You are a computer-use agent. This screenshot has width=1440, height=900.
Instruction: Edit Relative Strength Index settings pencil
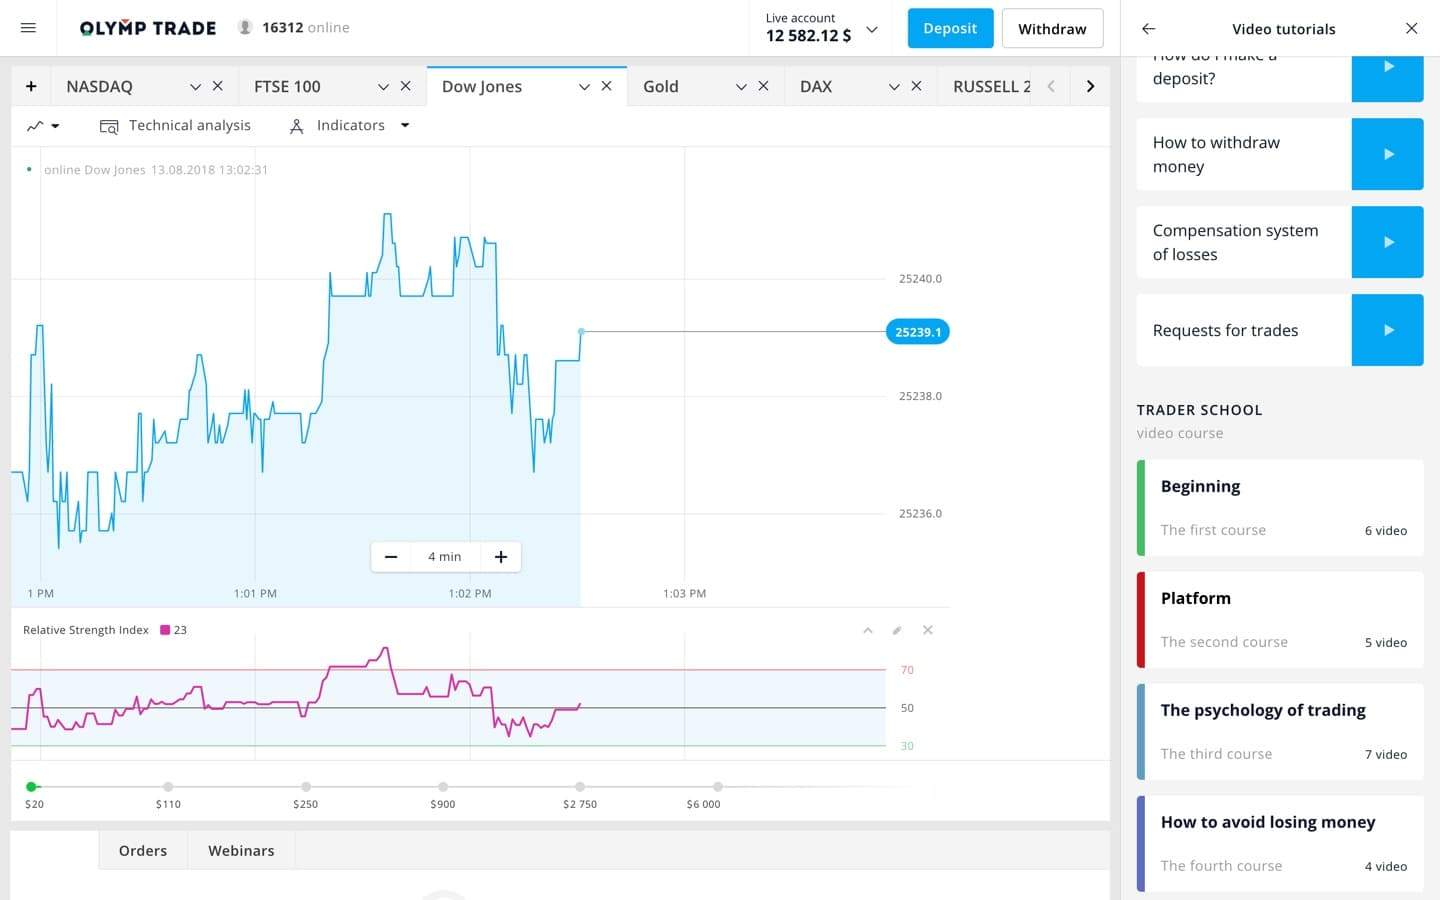[x=897, y=630]
